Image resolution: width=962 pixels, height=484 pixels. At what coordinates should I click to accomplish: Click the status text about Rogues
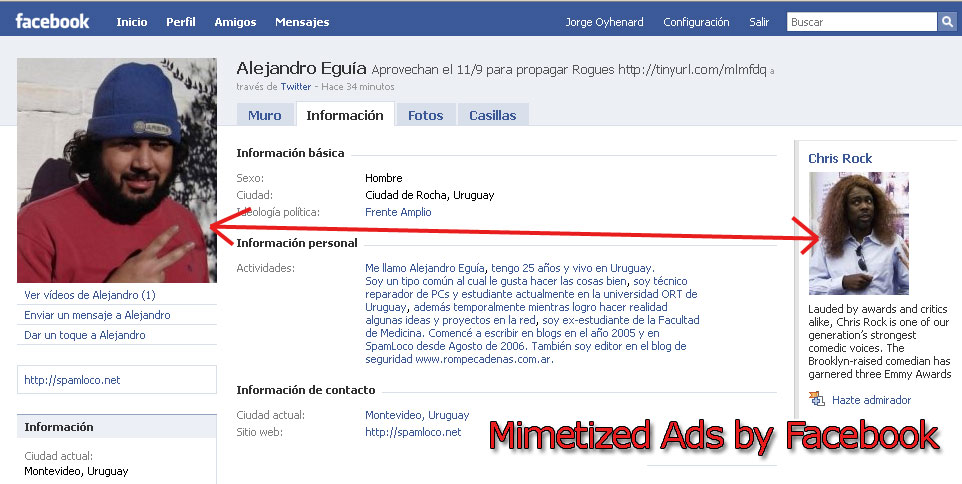pos(569,69)
